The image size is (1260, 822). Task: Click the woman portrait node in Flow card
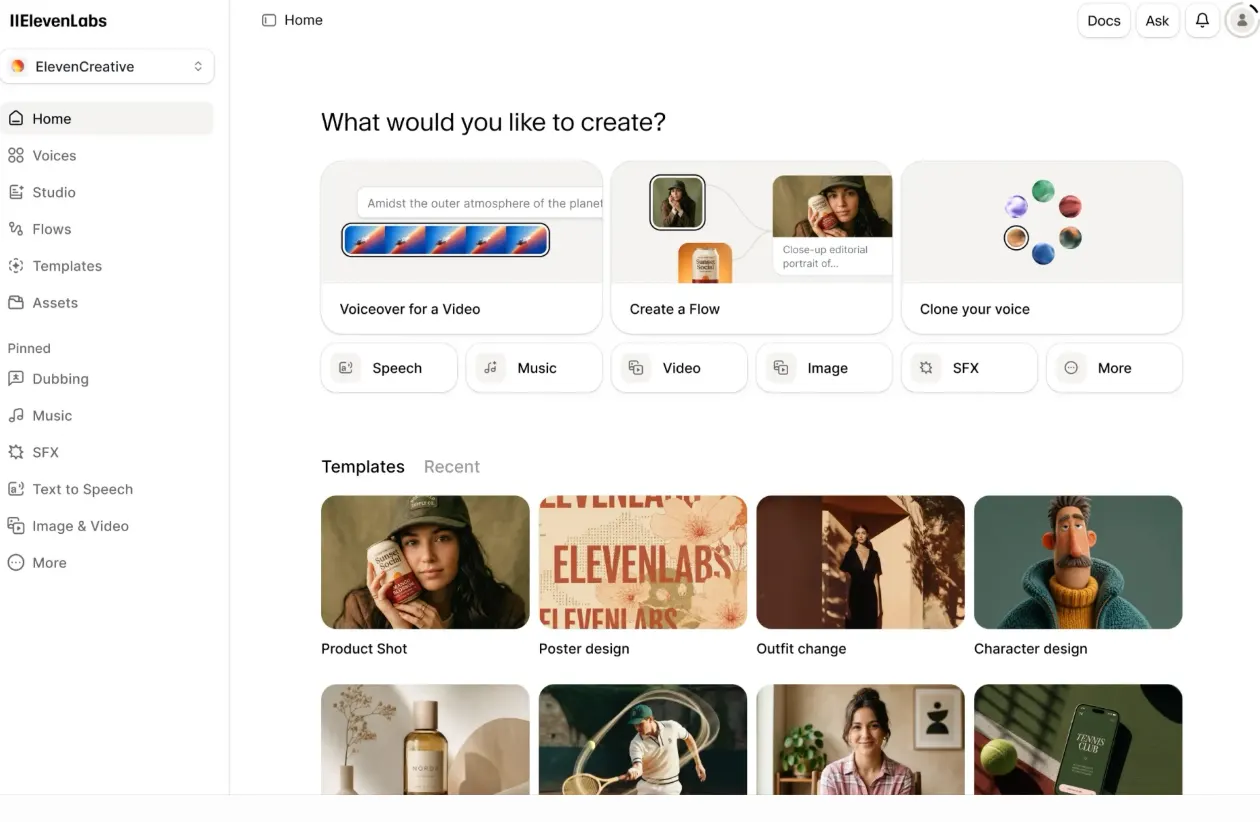(x=678, y=203)
